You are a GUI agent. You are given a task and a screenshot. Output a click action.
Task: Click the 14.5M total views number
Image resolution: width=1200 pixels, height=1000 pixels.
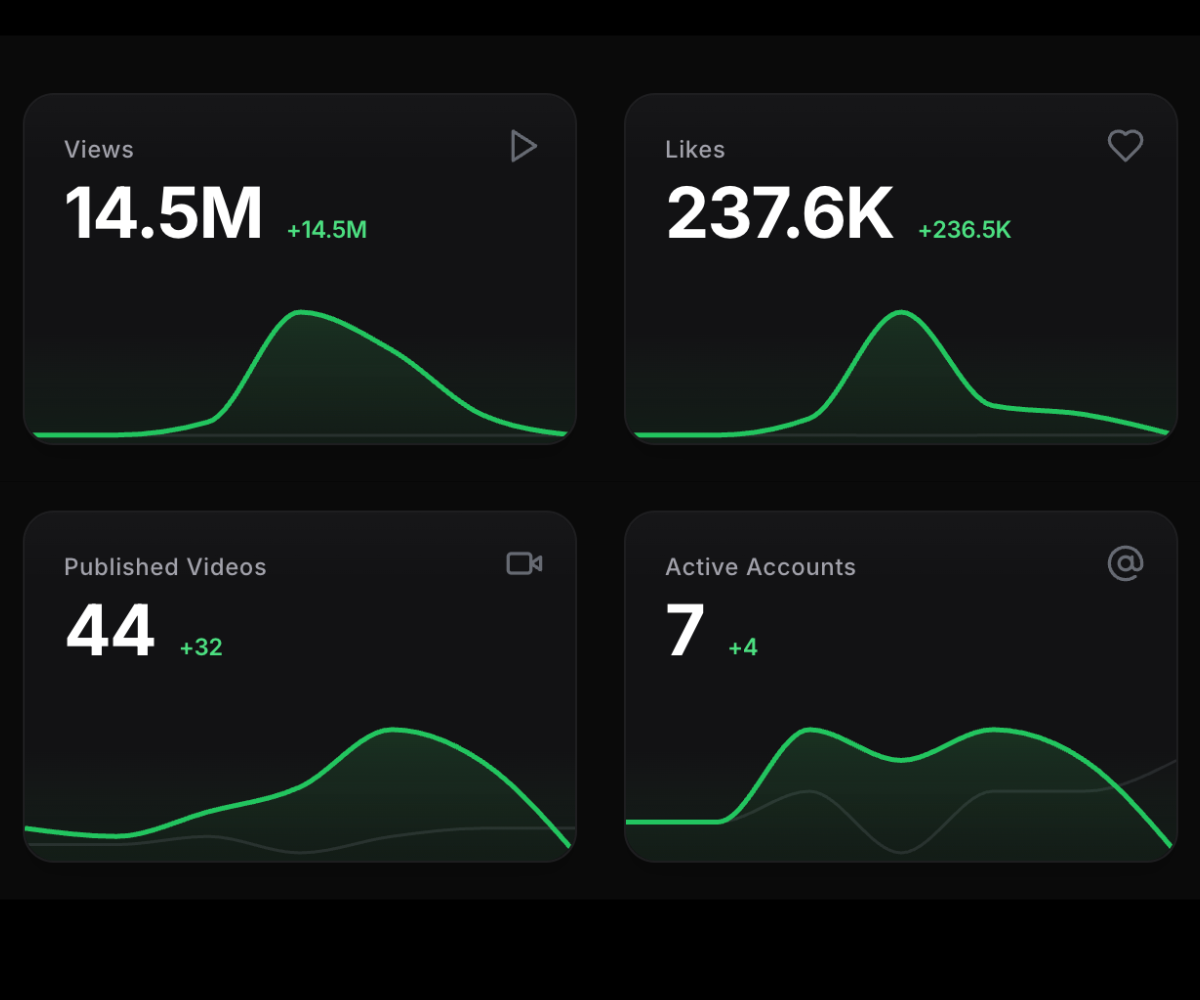(163, 213)
